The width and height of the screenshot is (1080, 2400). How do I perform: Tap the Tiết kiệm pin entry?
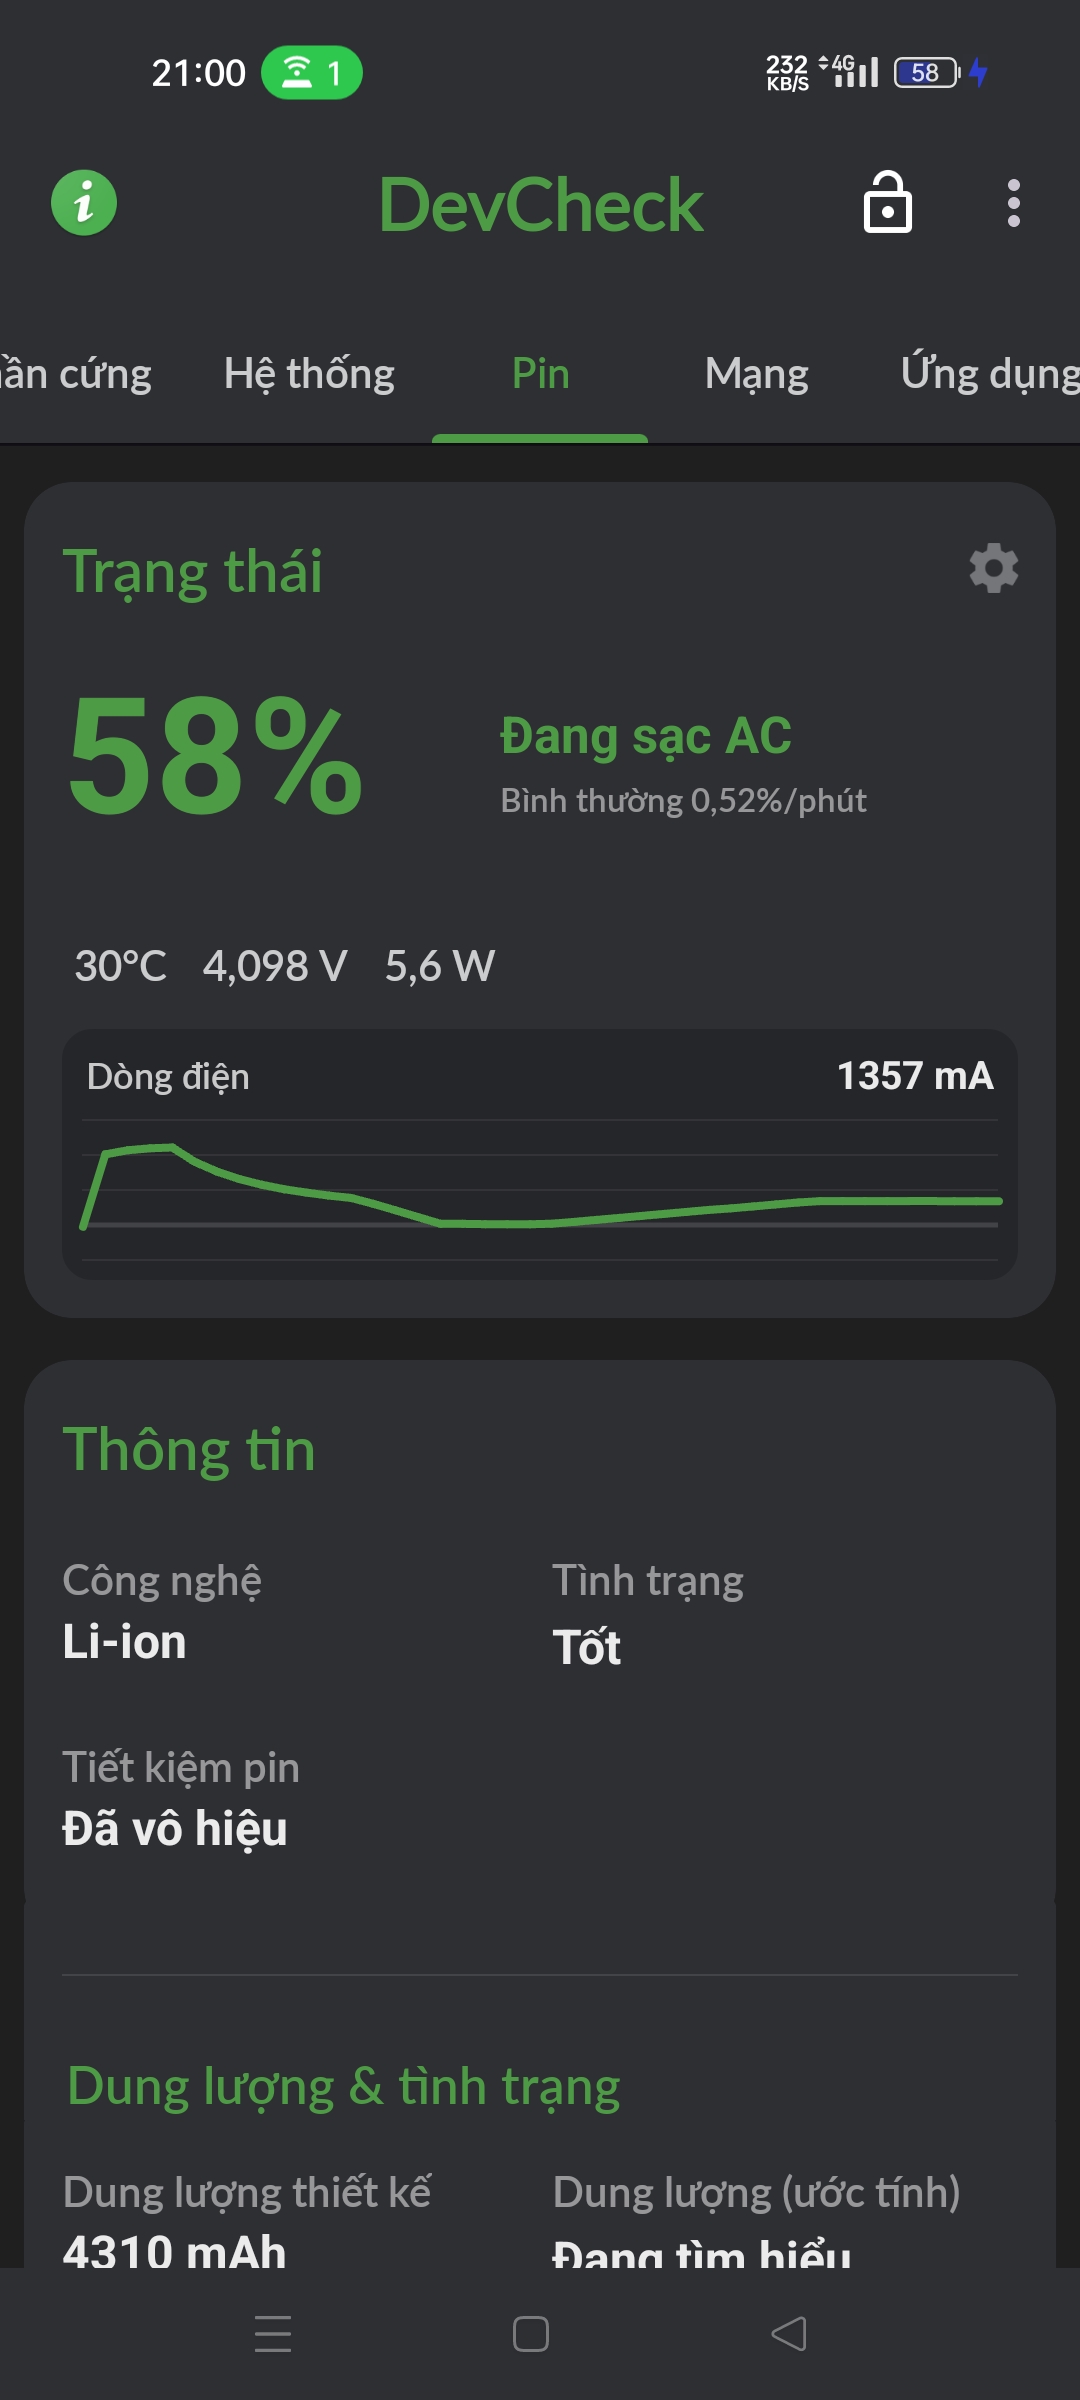180,1798
